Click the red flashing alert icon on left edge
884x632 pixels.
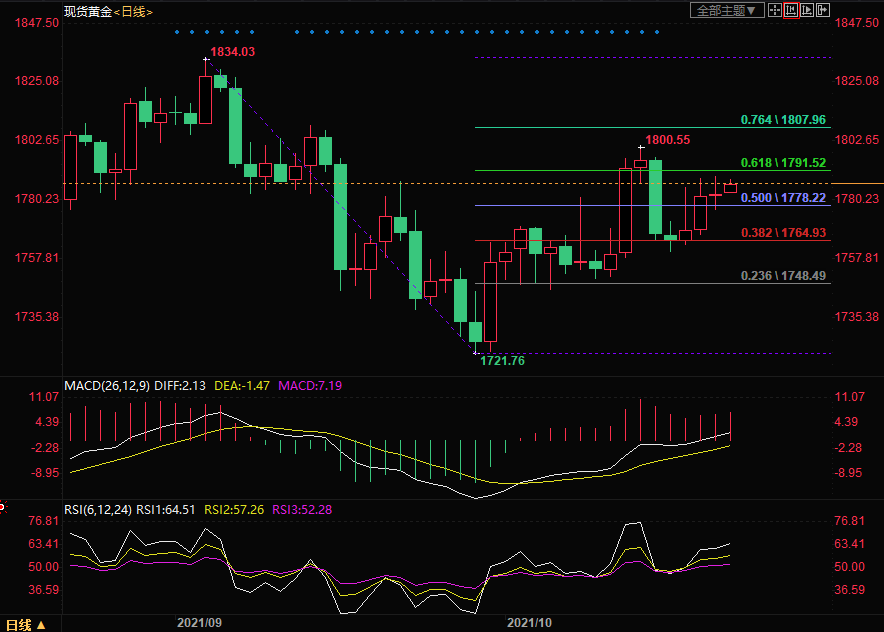coord(3,508)
